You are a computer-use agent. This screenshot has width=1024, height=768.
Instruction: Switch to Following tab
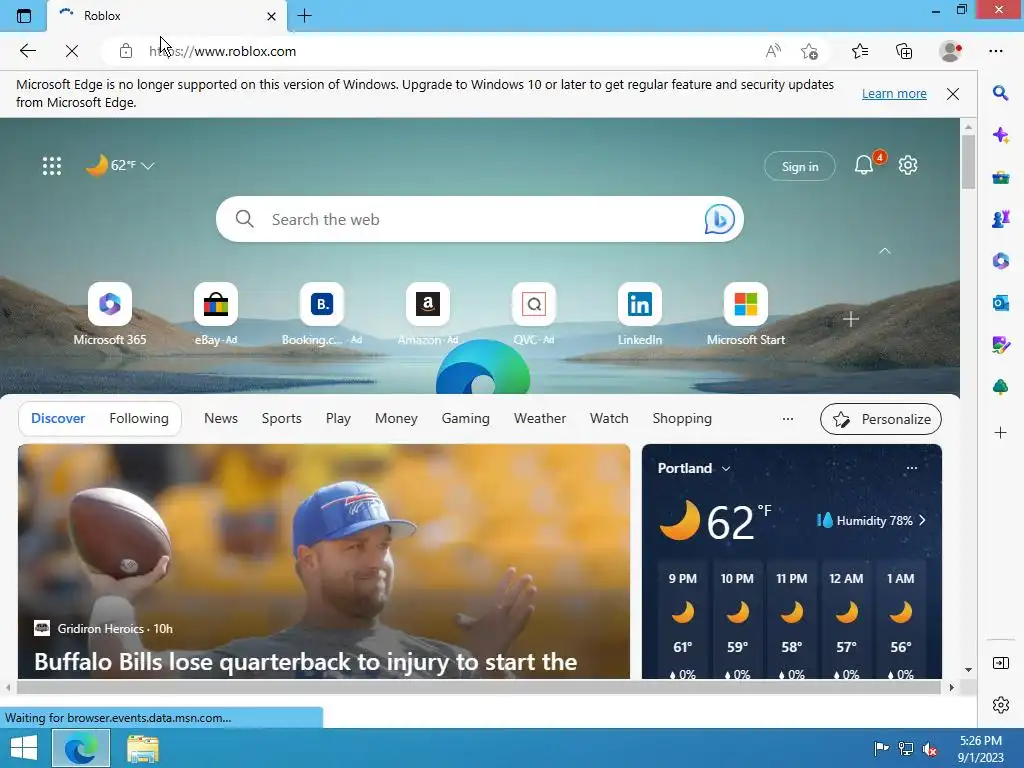[x=139, y=419]
